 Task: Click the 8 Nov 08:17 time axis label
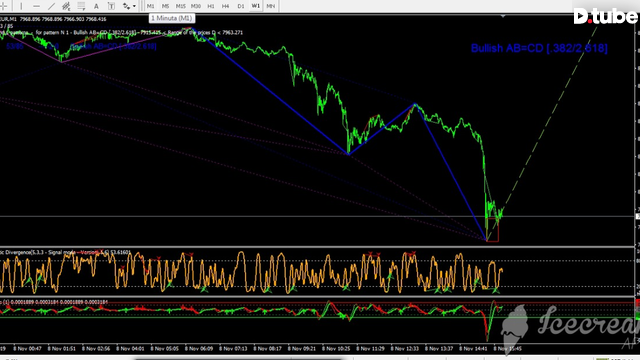click(x=267, y=349)
